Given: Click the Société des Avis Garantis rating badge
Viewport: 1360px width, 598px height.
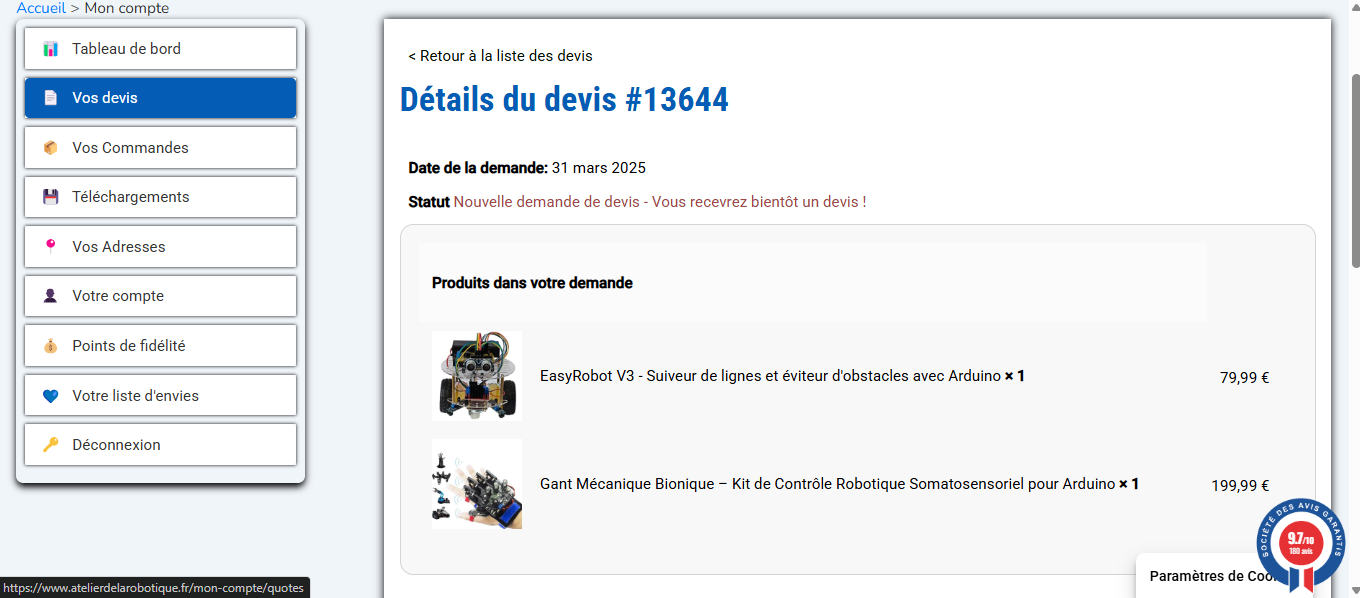Looking at the screenshot, I should [1300, 543].
